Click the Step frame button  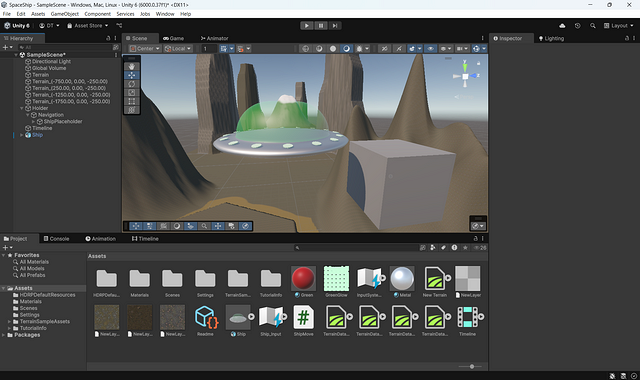pos(335,26)
